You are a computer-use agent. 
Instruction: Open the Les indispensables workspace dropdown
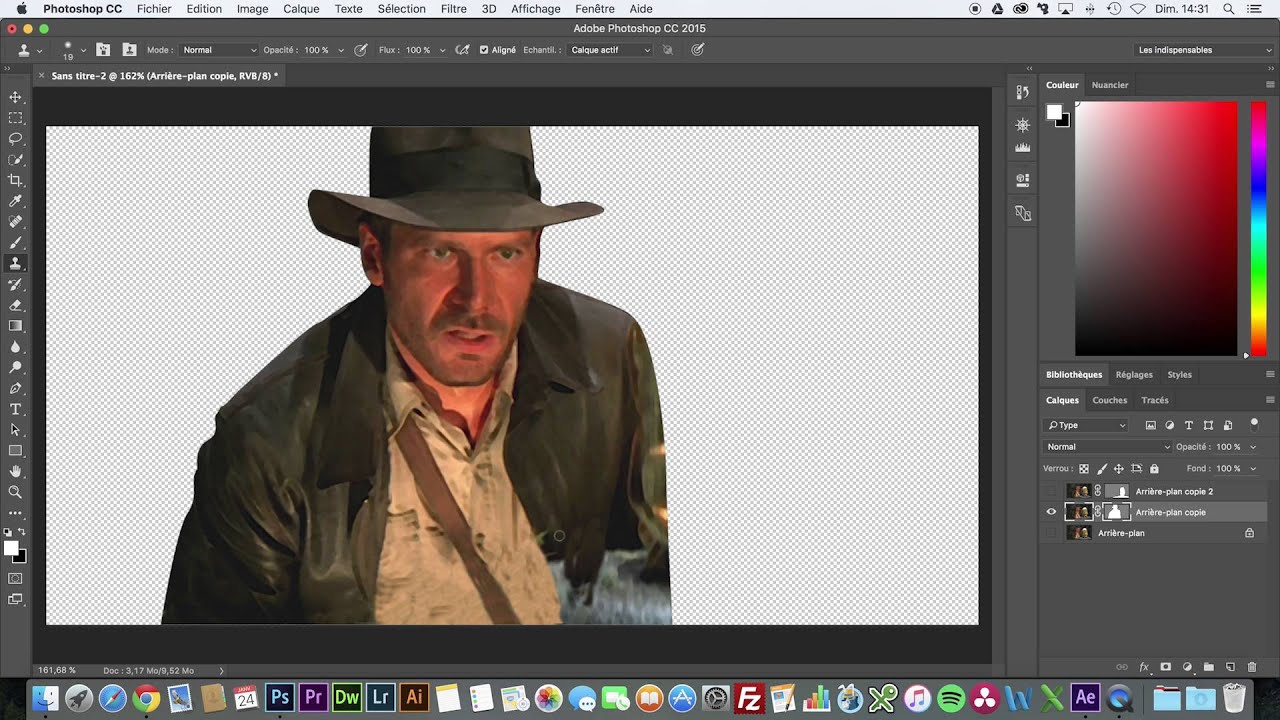click(1204, 50)
